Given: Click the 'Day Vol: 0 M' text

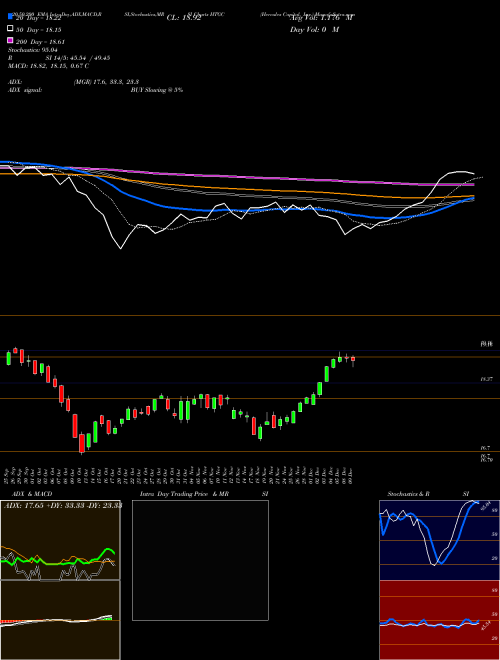Looking at the screenshot, I should coord(314,29).
